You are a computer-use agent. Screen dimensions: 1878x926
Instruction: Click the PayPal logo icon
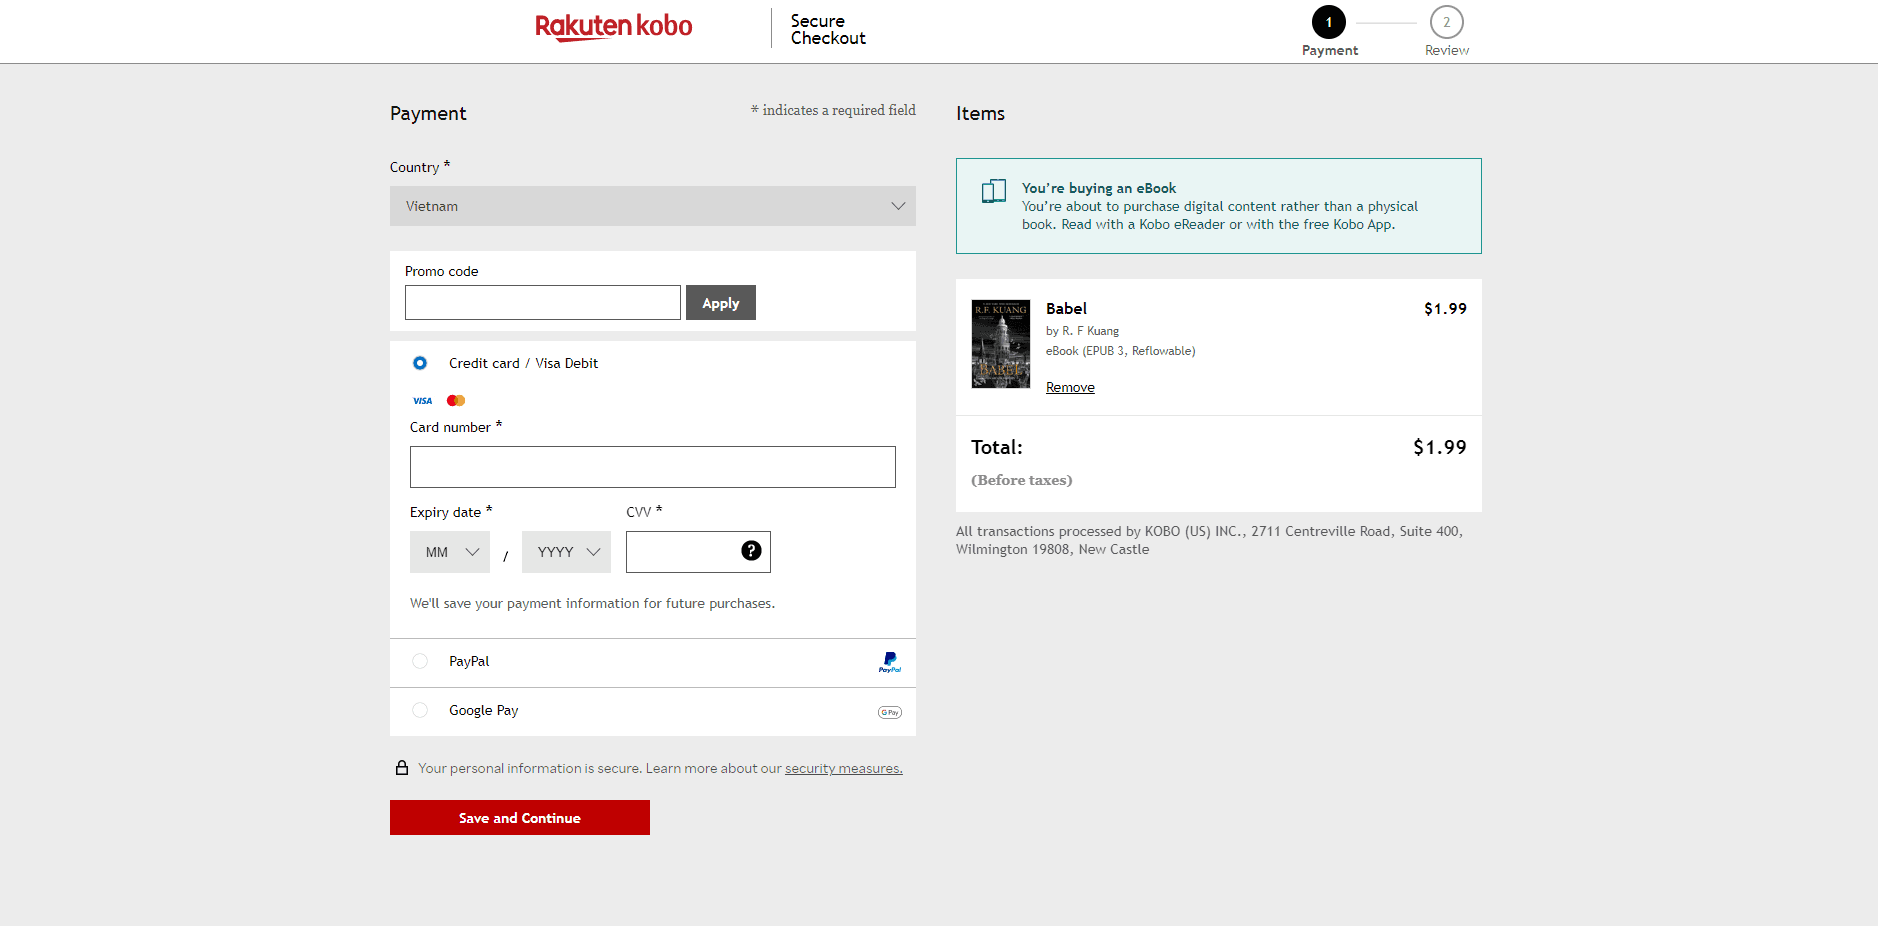click(x=890, y=662)
